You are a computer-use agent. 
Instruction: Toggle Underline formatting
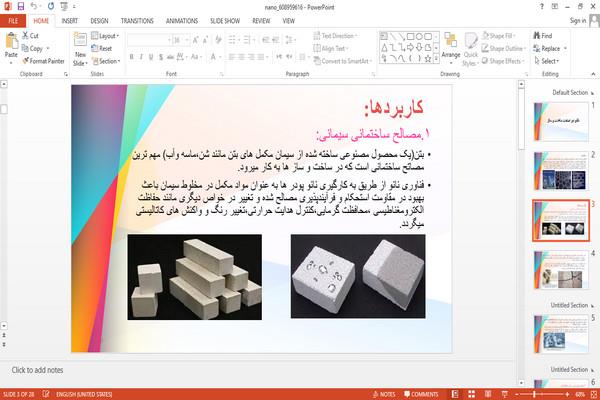coord(151,57)
